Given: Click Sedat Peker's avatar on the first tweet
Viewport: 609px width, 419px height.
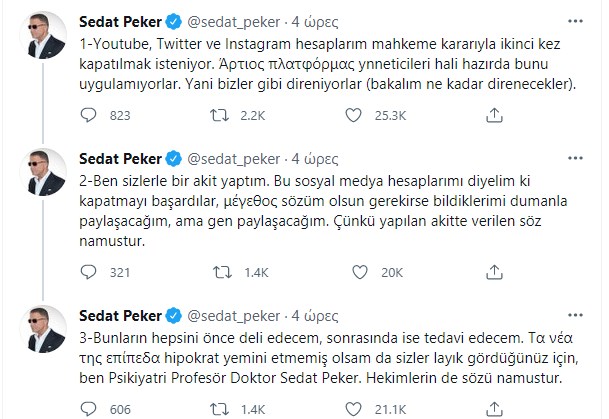Looking at the screenshot, I should click(x=45, y=35).
